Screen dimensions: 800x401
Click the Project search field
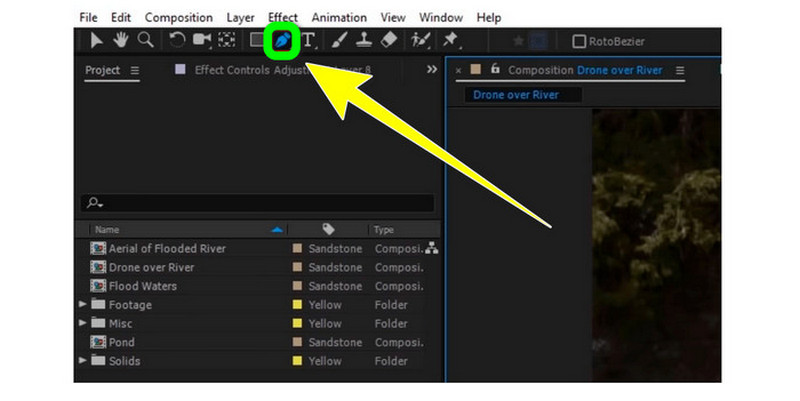tap(258, 203)
